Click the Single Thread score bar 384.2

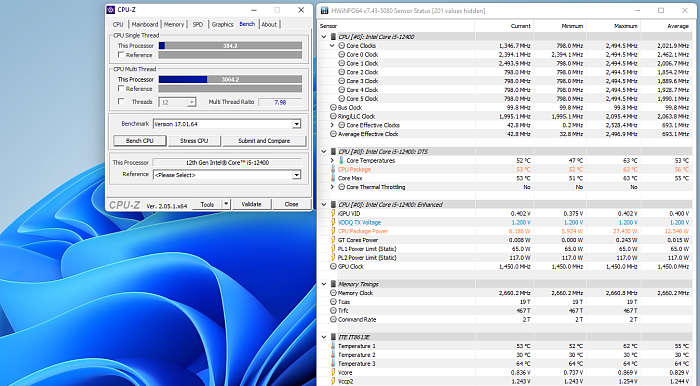[x=230, y=46]
